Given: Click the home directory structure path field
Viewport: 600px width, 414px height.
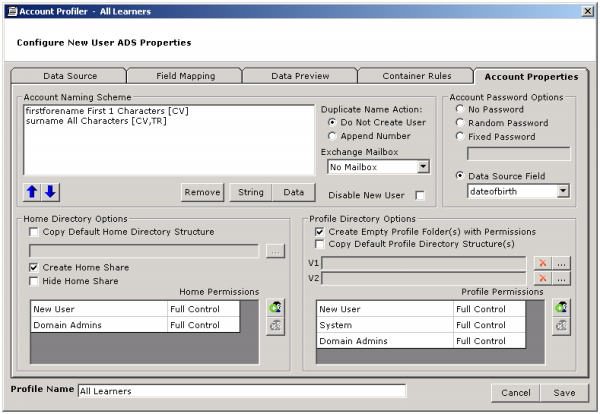Looking at the screenshot, I should [x=144, y=251].
